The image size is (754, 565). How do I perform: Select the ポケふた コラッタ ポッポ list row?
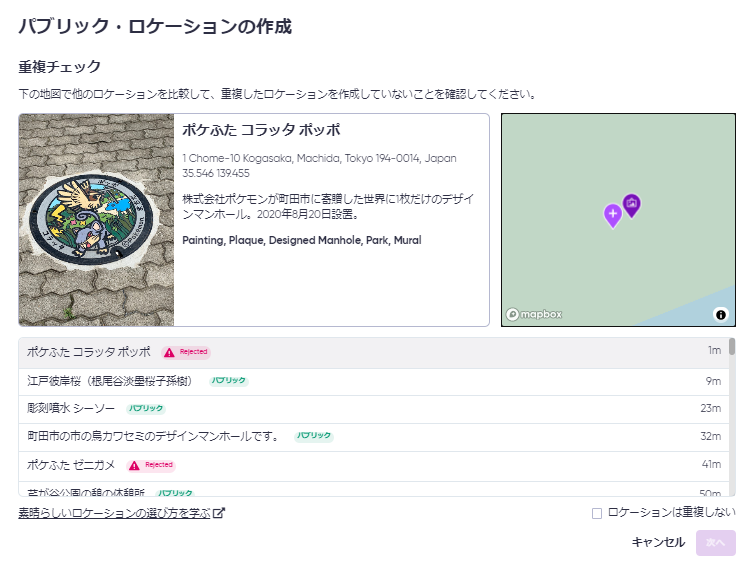click(x=374, y=352)
